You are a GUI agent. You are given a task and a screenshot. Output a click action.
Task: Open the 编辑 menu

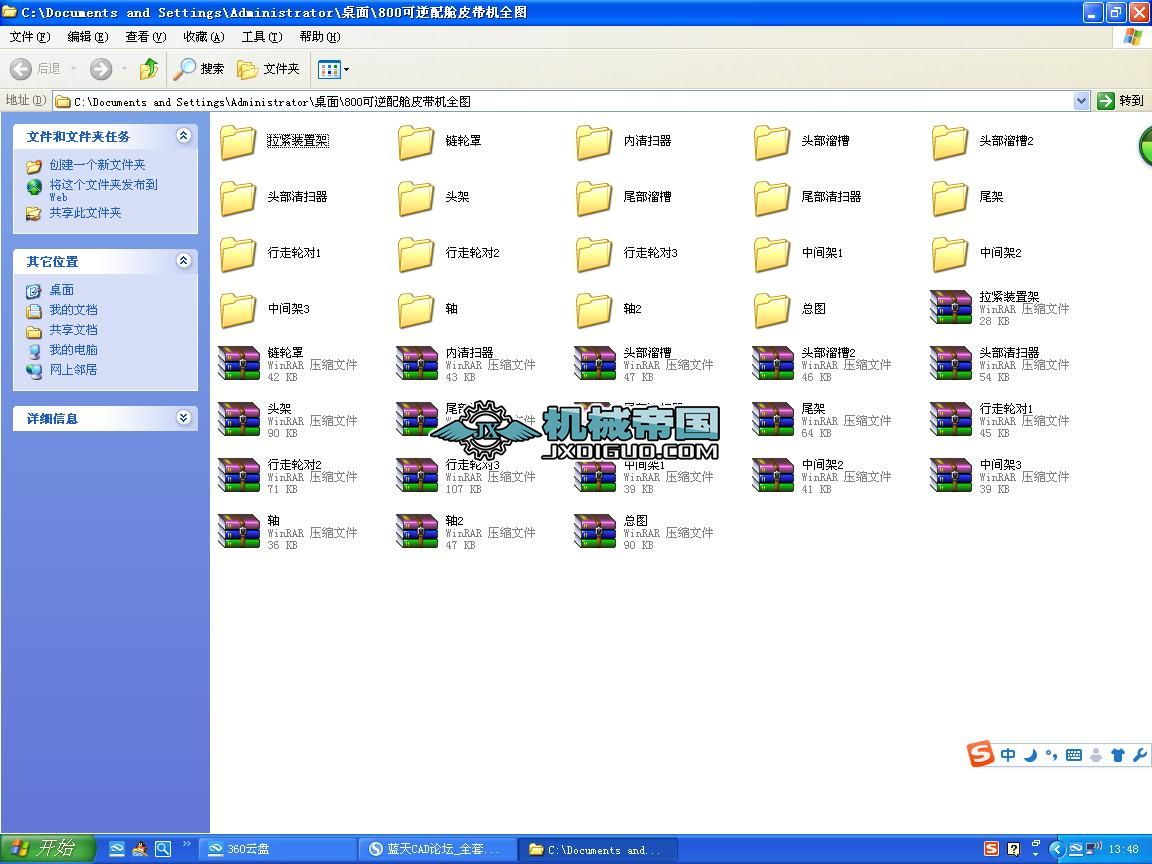pos(87,37)
